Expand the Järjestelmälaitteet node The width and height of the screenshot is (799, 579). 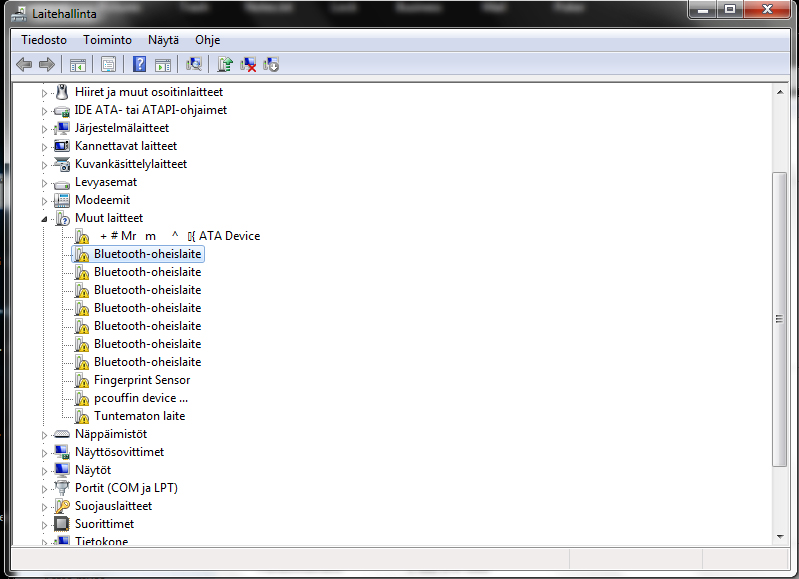coord(44,129)
